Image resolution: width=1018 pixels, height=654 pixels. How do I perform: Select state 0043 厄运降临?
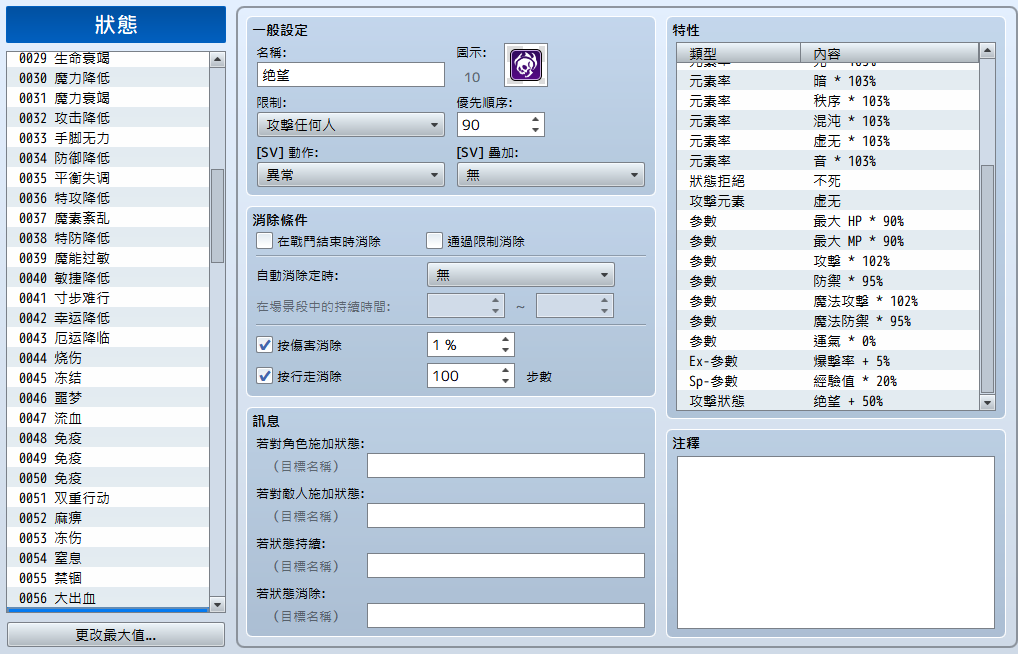[108, 338]
